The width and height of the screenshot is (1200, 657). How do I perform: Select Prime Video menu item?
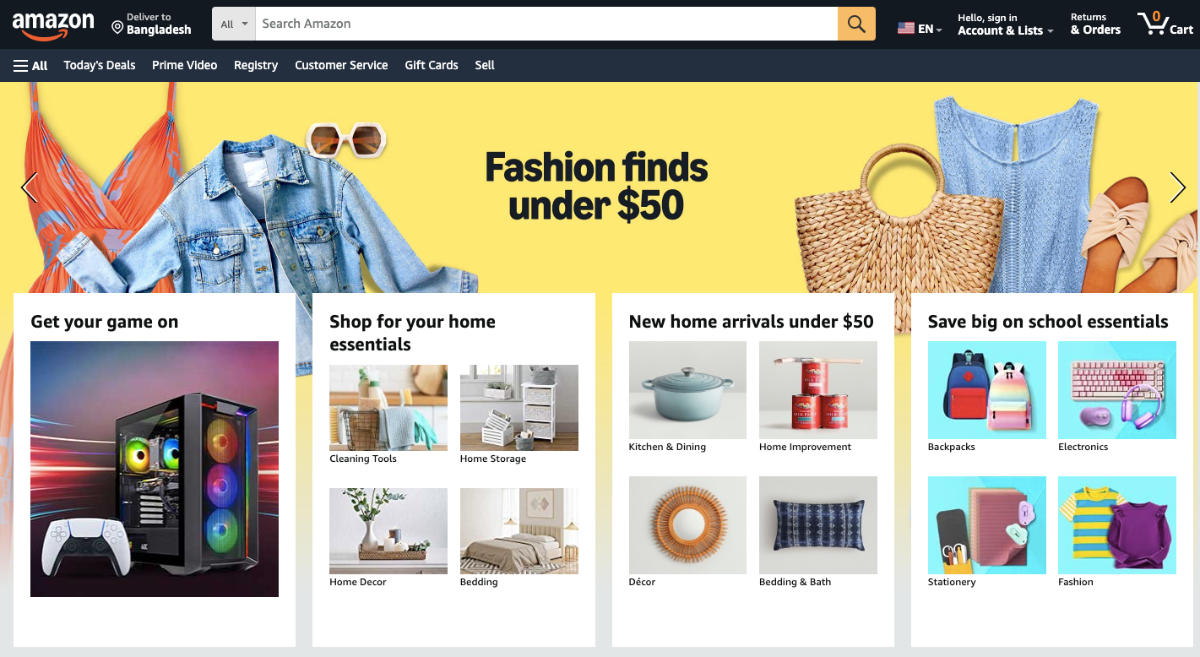185,65
